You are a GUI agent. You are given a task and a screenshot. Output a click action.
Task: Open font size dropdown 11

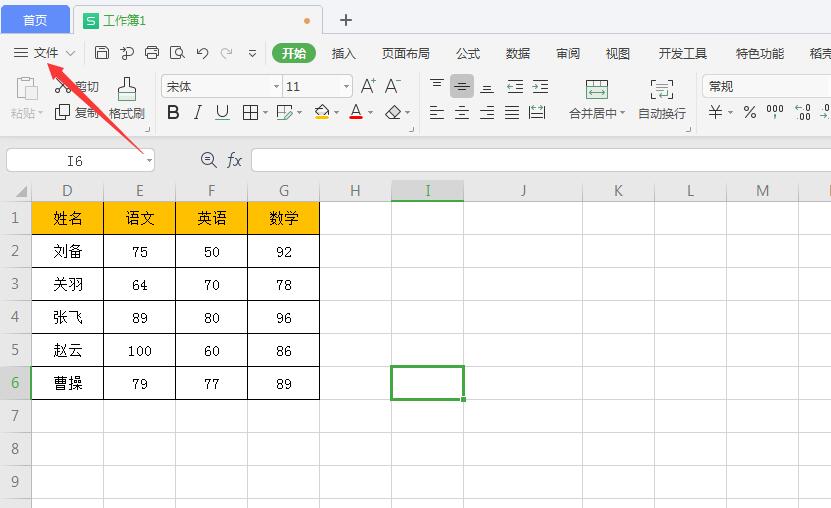click(x=346, y=86)
